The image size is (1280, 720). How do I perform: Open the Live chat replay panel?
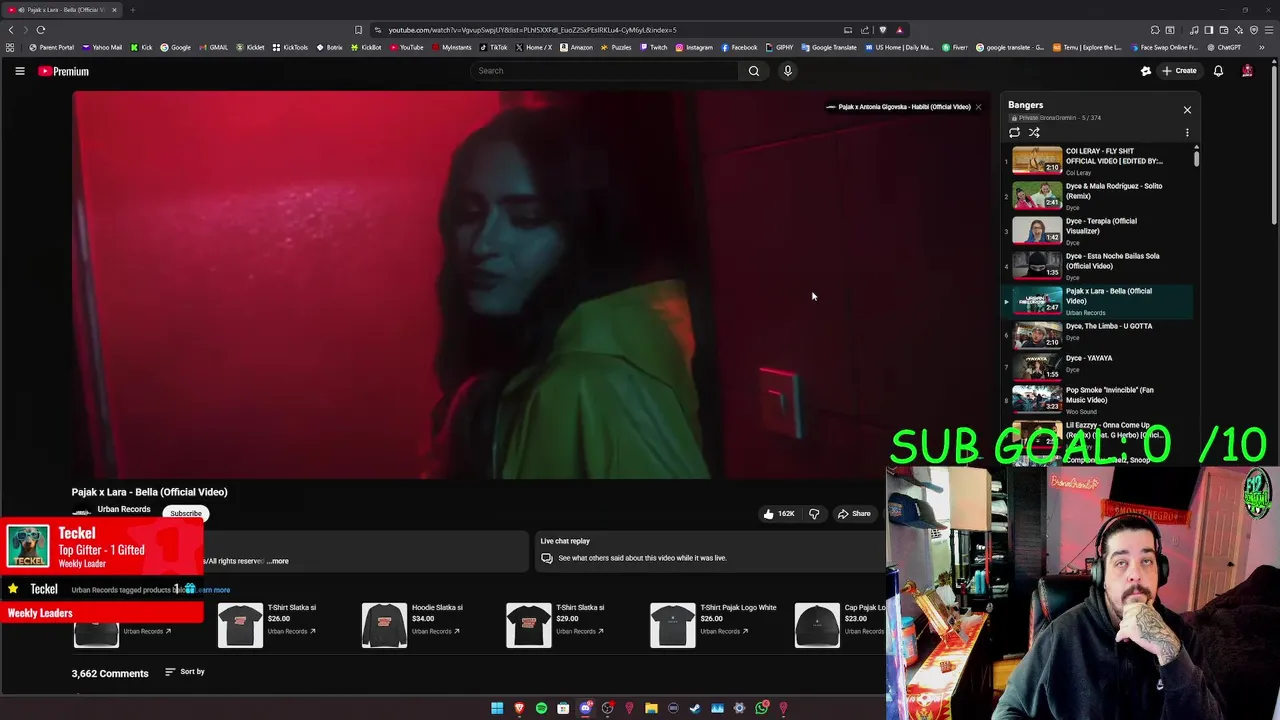point(710,550)
